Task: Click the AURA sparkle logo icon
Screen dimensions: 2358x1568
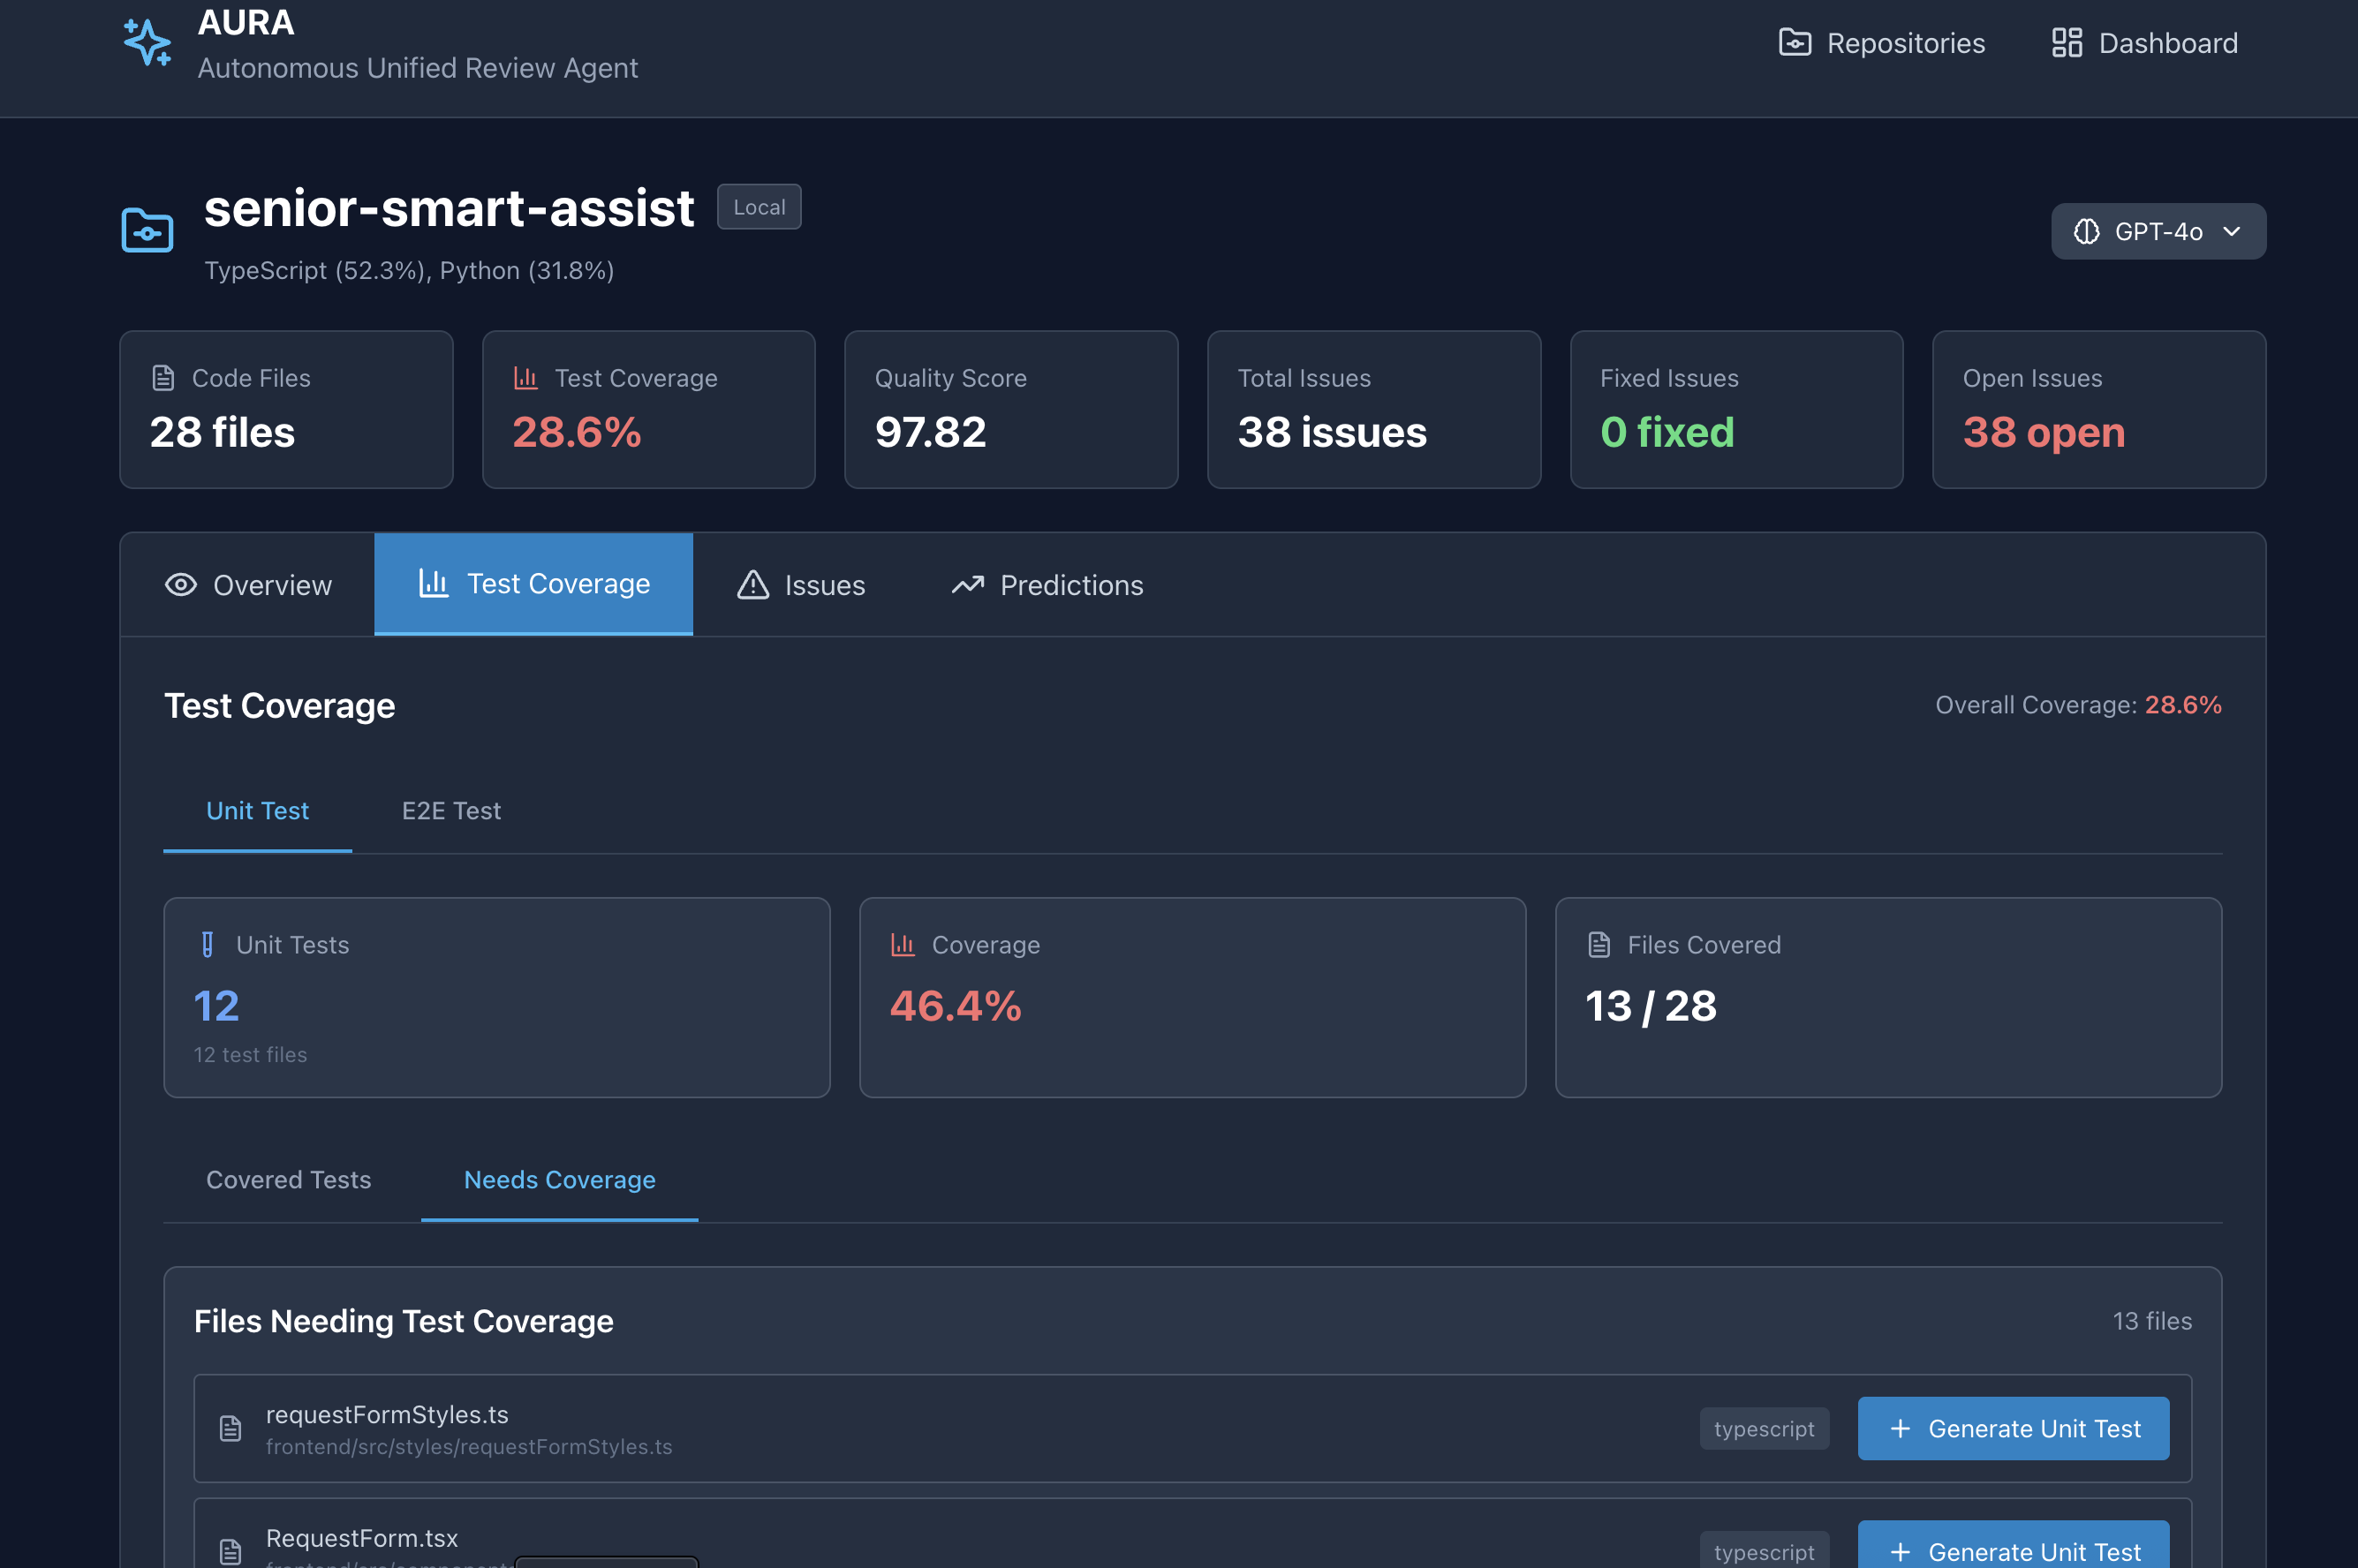Action: click(x=147, y=43)
